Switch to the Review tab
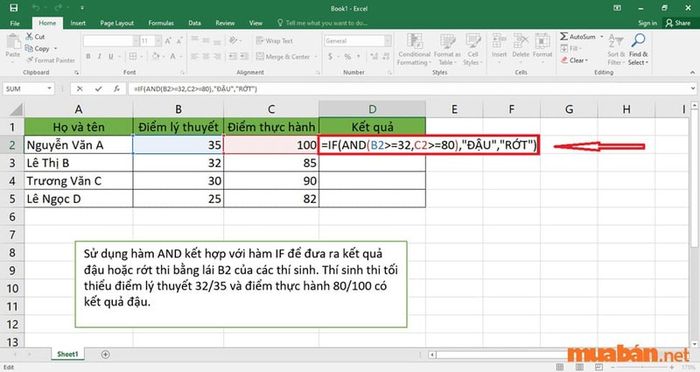This screenshot has height=372, width=700. click(x=225, y=23)
